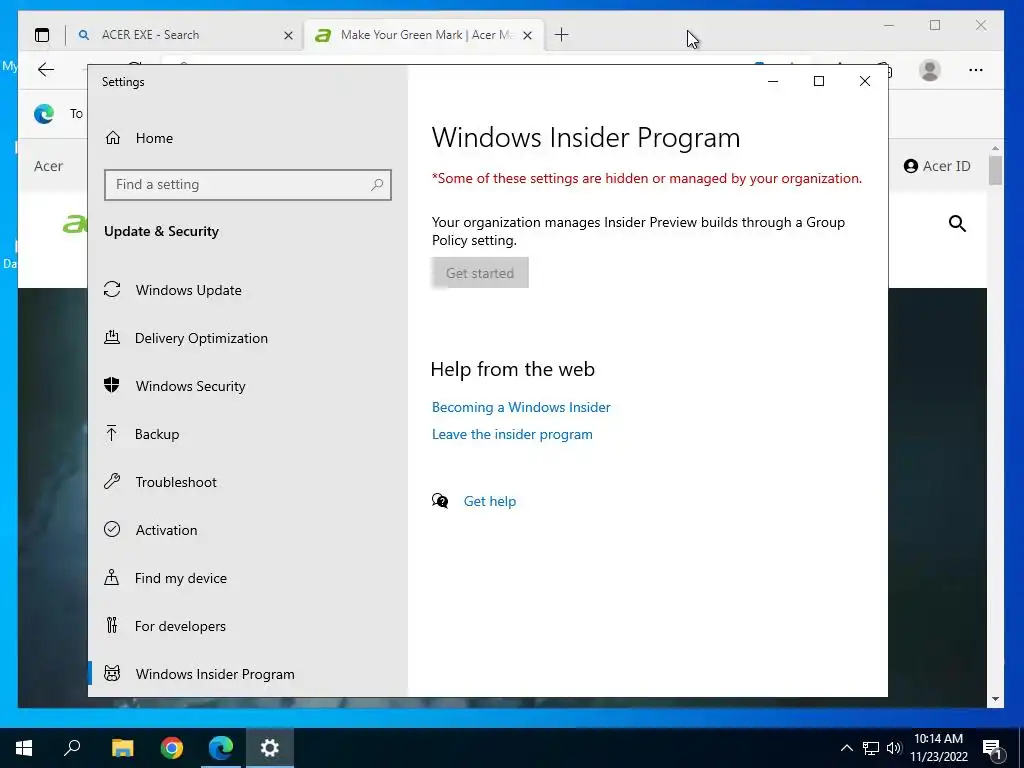
Task: Click the Windows Insider Program cat icon
Action: click(x=112, y=673)
